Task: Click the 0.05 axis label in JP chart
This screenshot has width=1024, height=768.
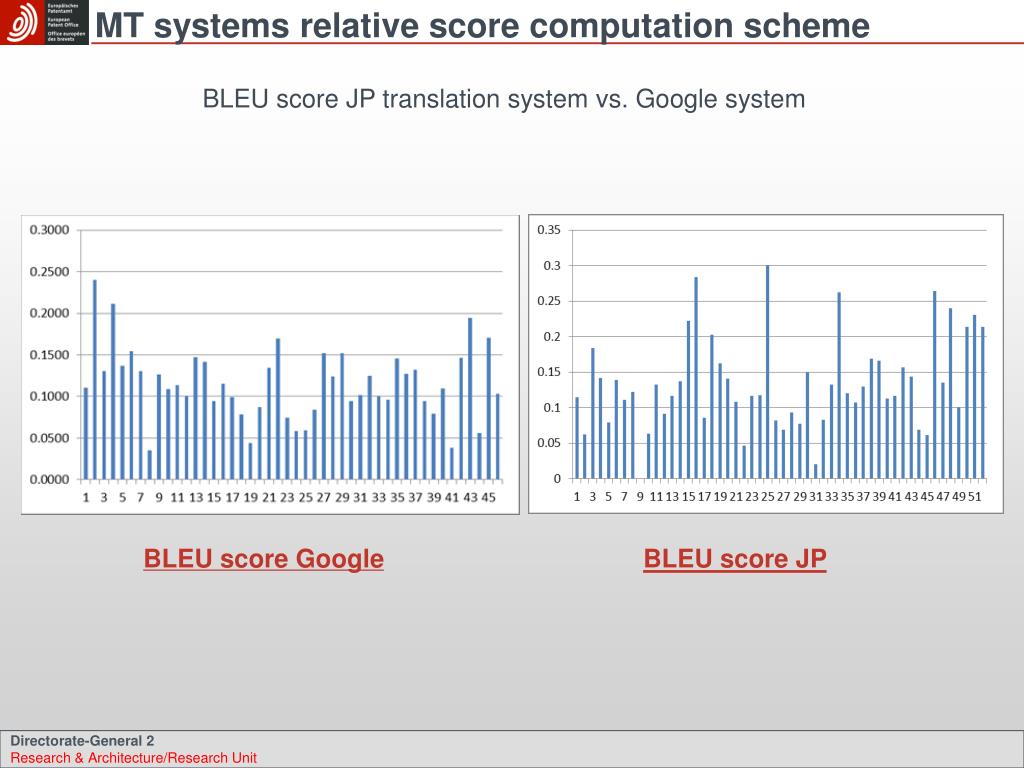Action: click(x=549, y=443)
